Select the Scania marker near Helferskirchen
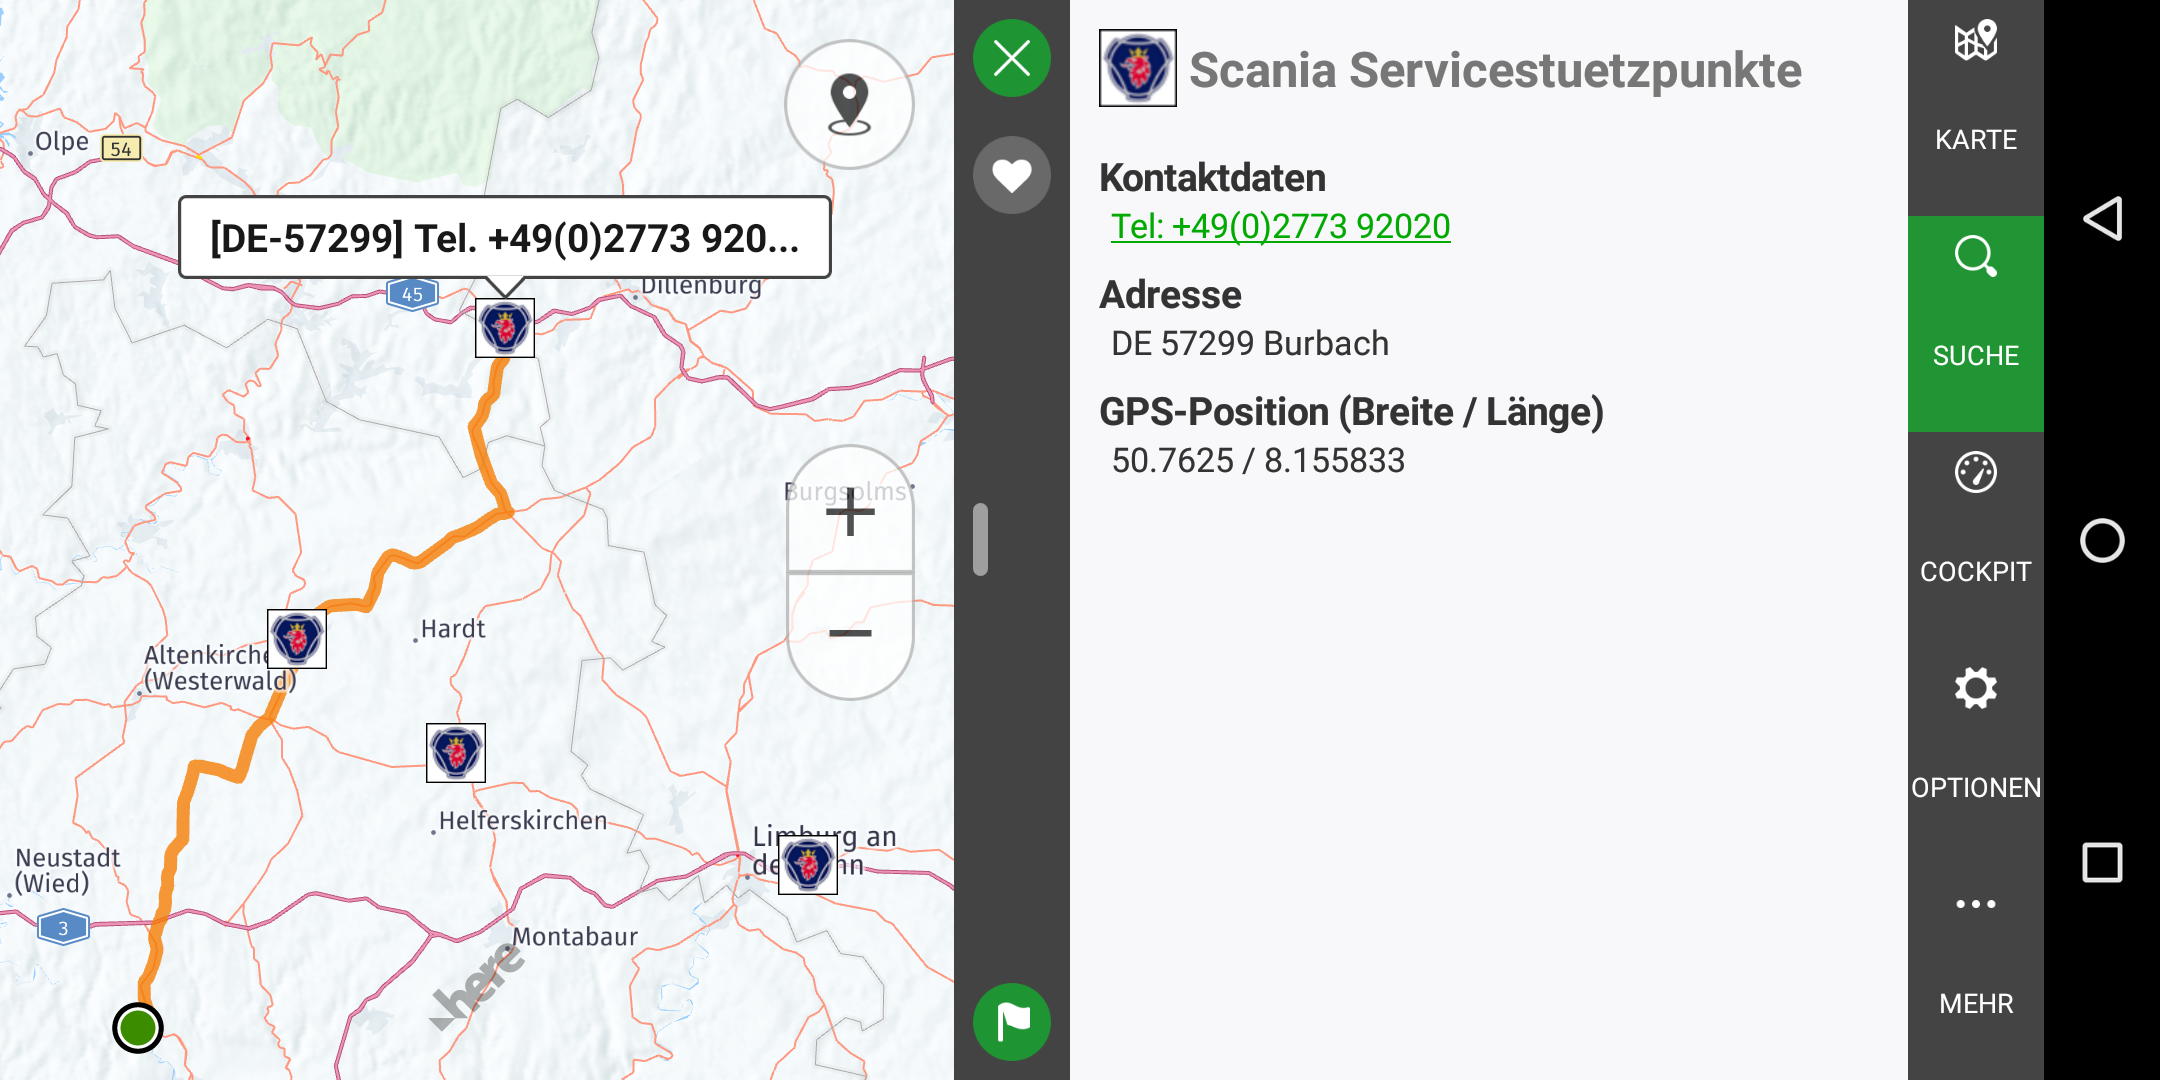The height and width of the screenshot is (1080, 2160). pos(456,753)
